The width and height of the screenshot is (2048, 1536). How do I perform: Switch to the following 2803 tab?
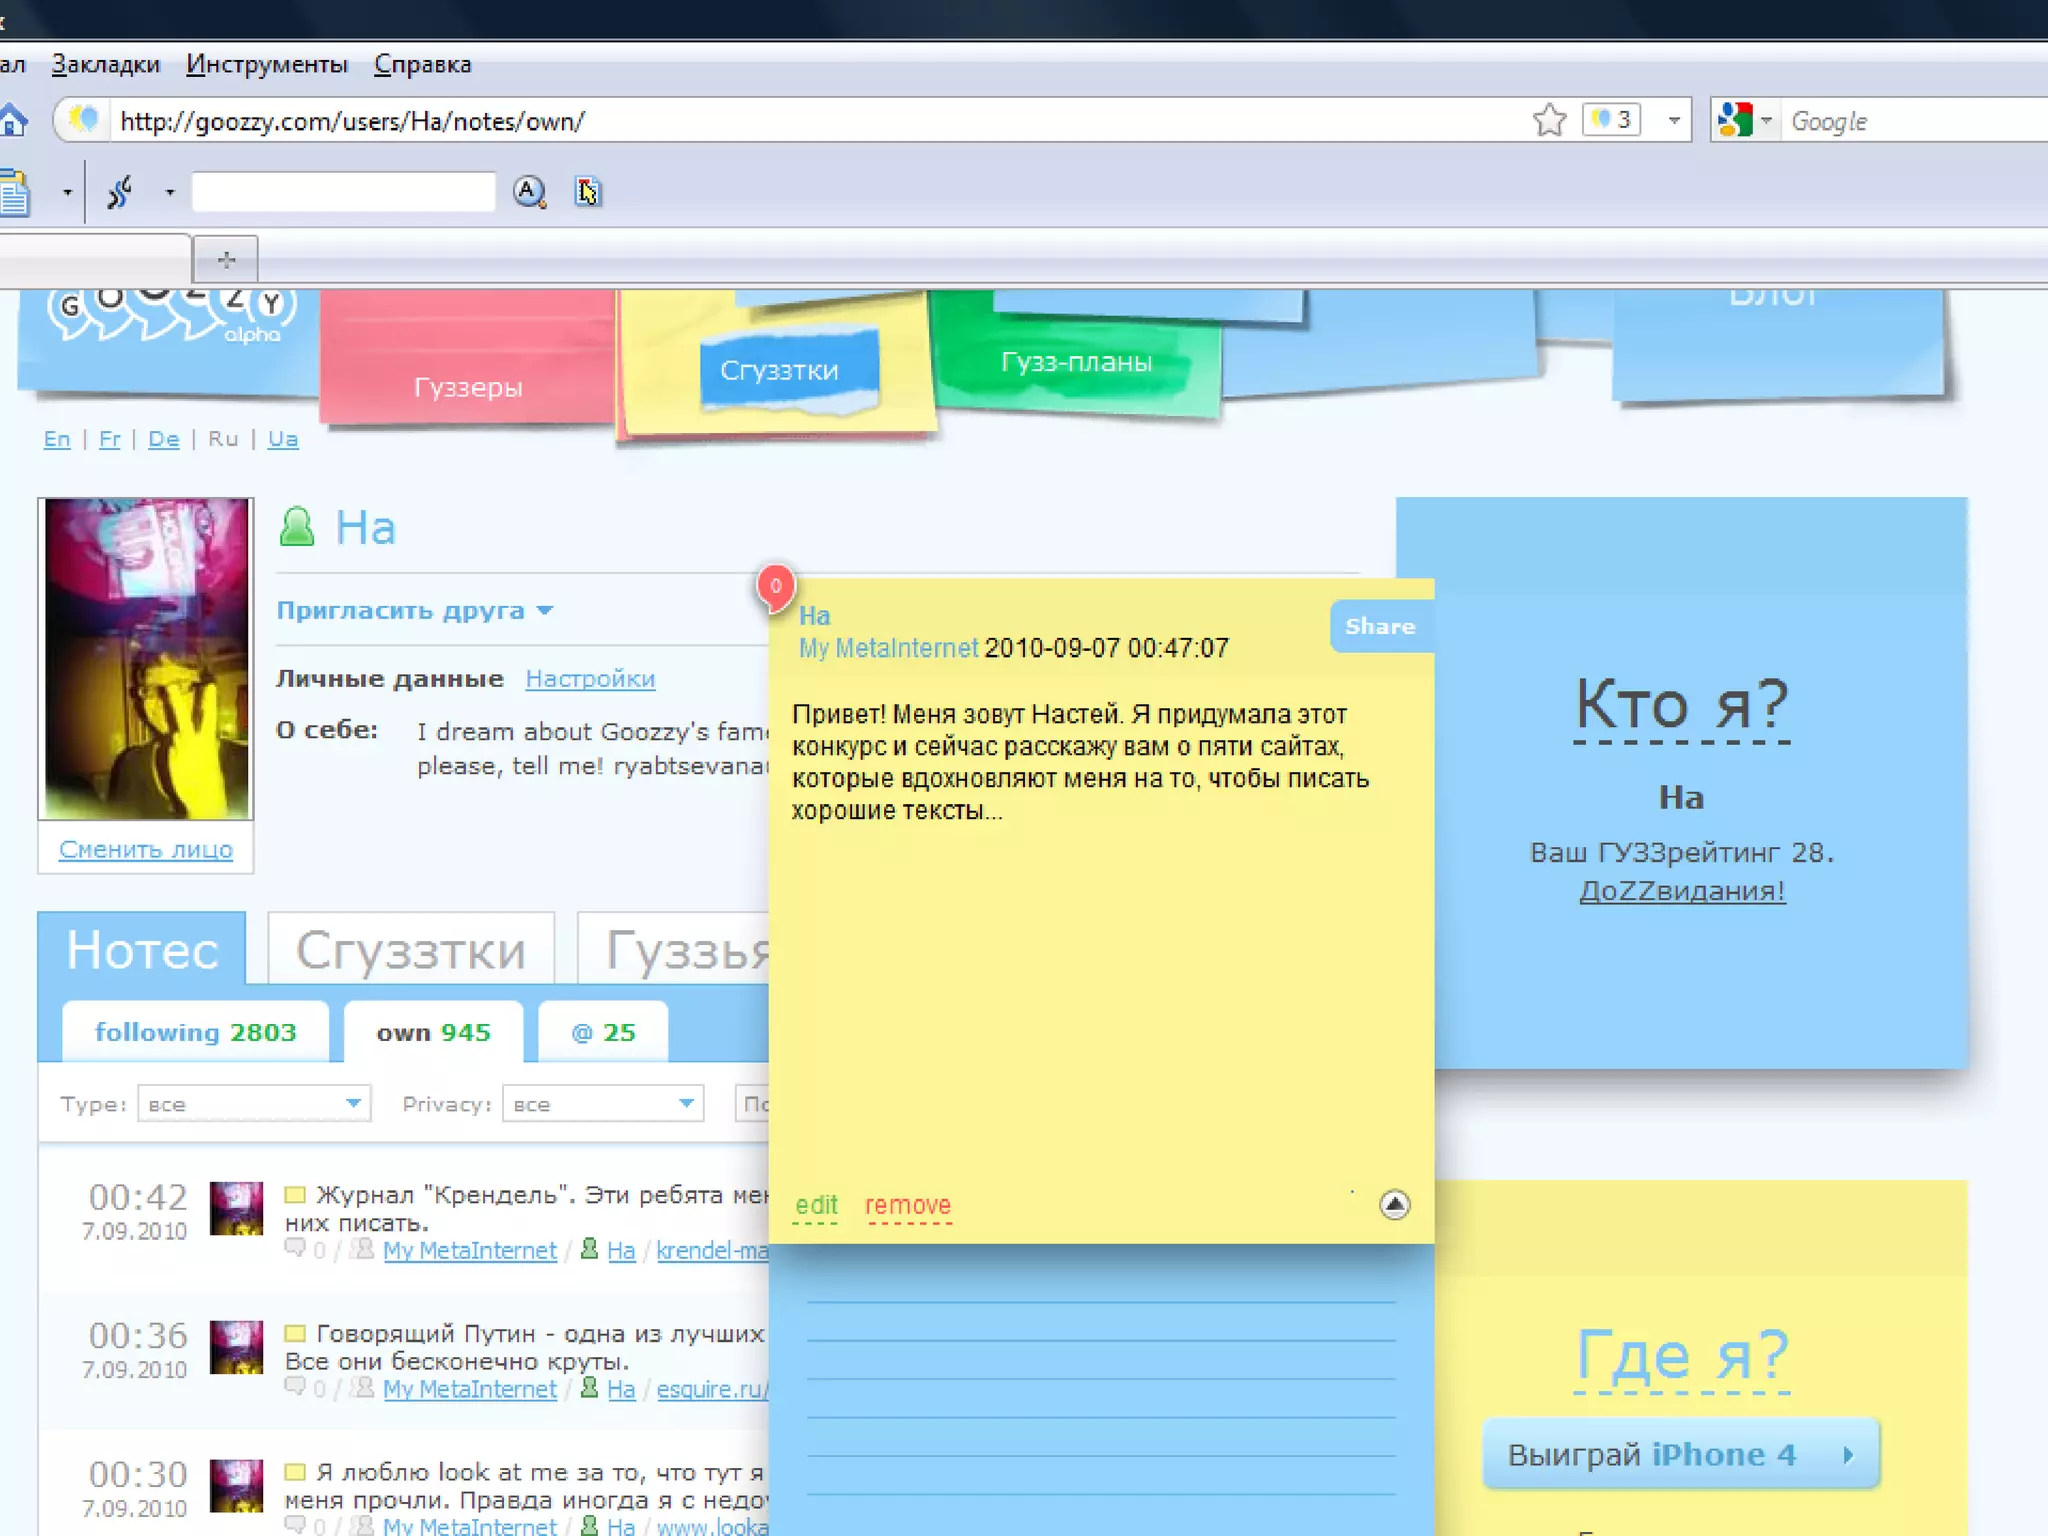click(196, 1032)
